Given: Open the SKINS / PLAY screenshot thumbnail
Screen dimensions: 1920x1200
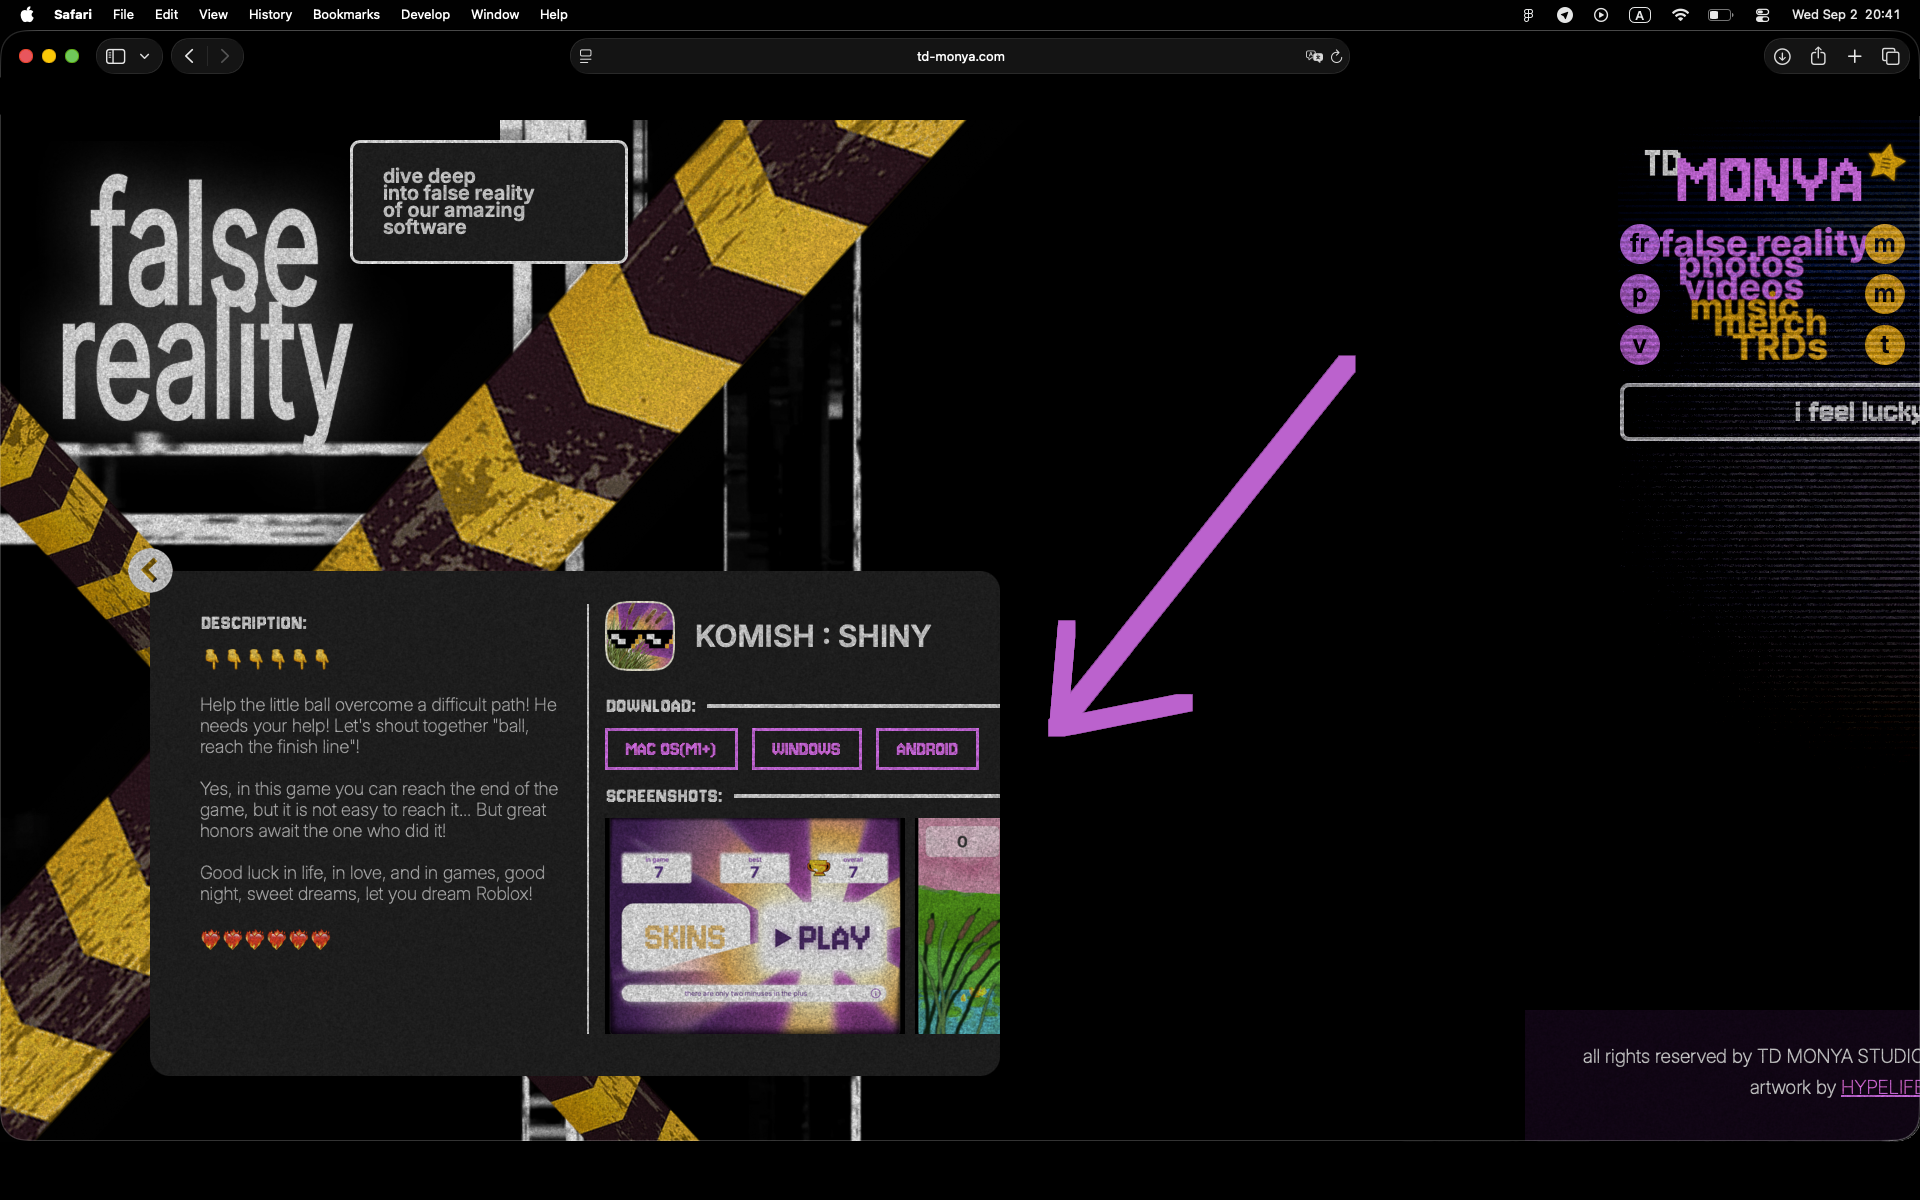Looking at the screenshot, I should pyautogui.click(x=755, y=926).
